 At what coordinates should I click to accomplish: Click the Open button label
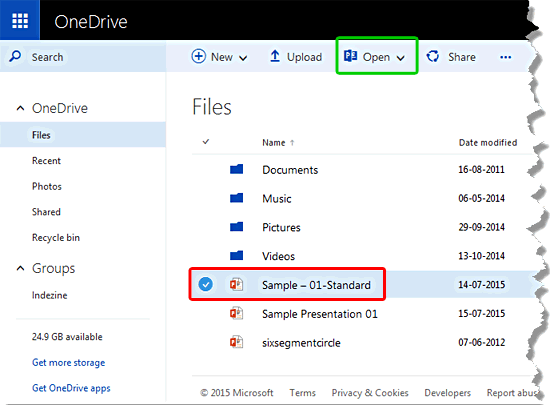pyautogui.click(x=376, y=57)
